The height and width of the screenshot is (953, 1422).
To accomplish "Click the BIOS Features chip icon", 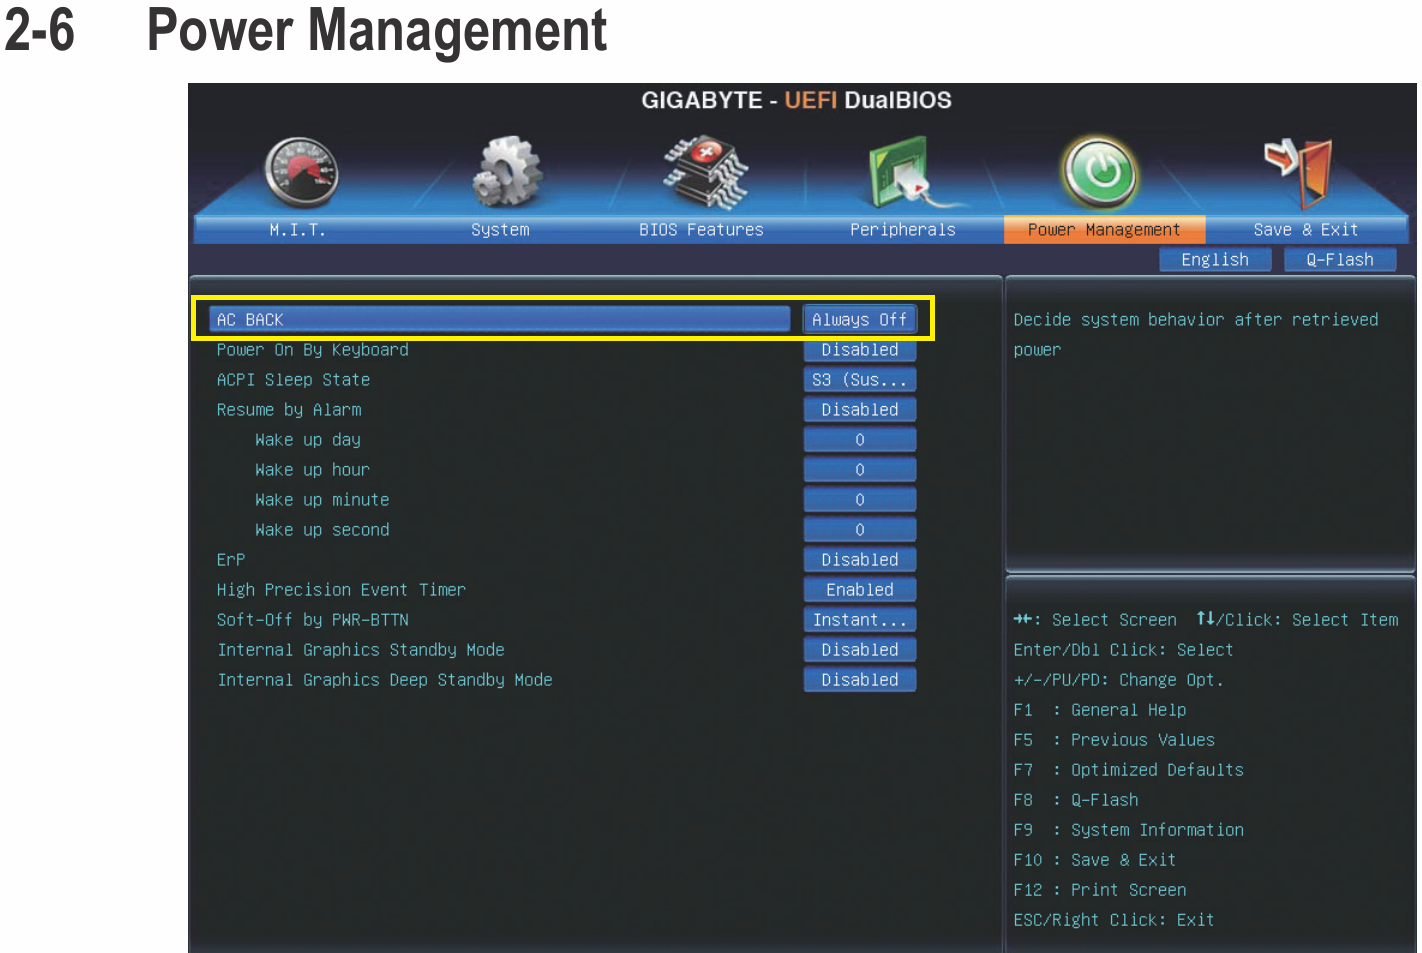I will click(x=705, y=172).
